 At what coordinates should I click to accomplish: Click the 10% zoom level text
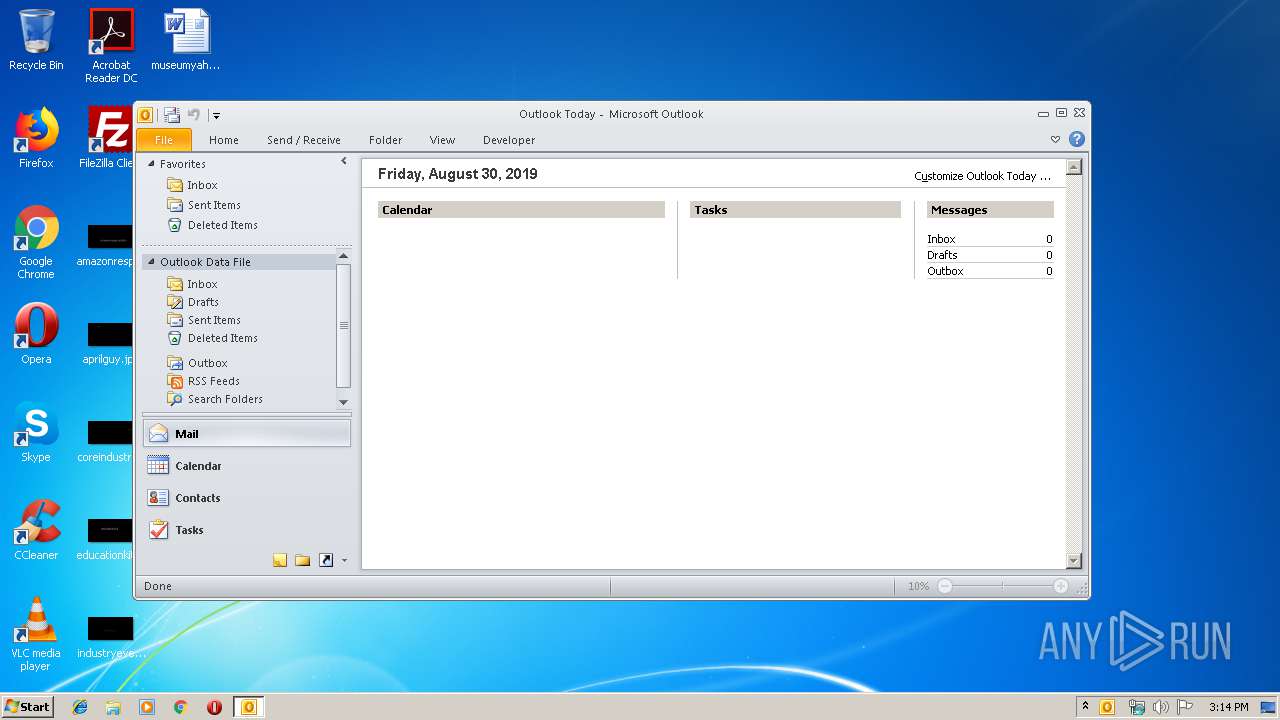tap(918, 586)
